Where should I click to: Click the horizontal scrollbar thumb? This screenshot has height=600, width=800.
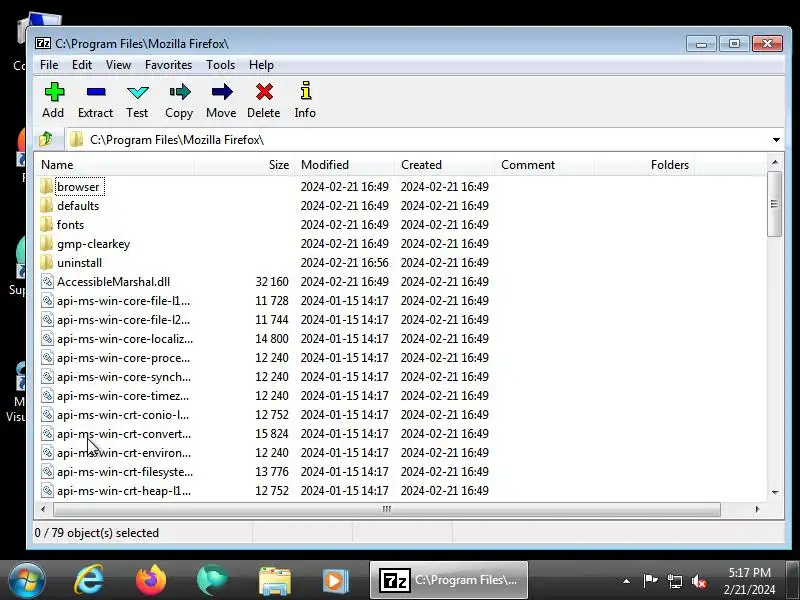click(x=387, y=509)
